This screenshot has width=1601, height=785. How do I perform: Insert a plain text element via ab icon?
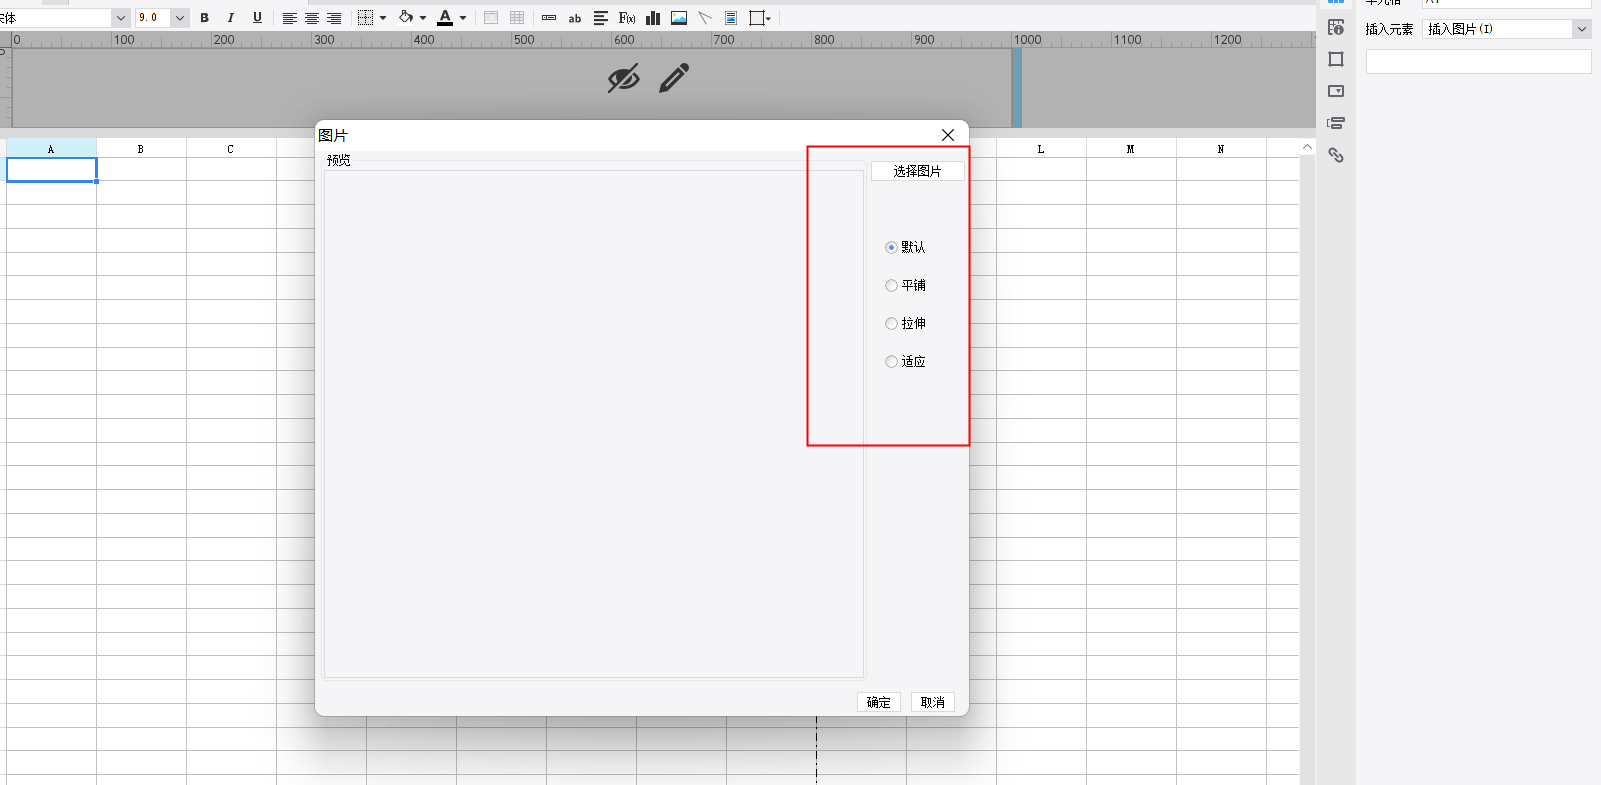[575, 18]
